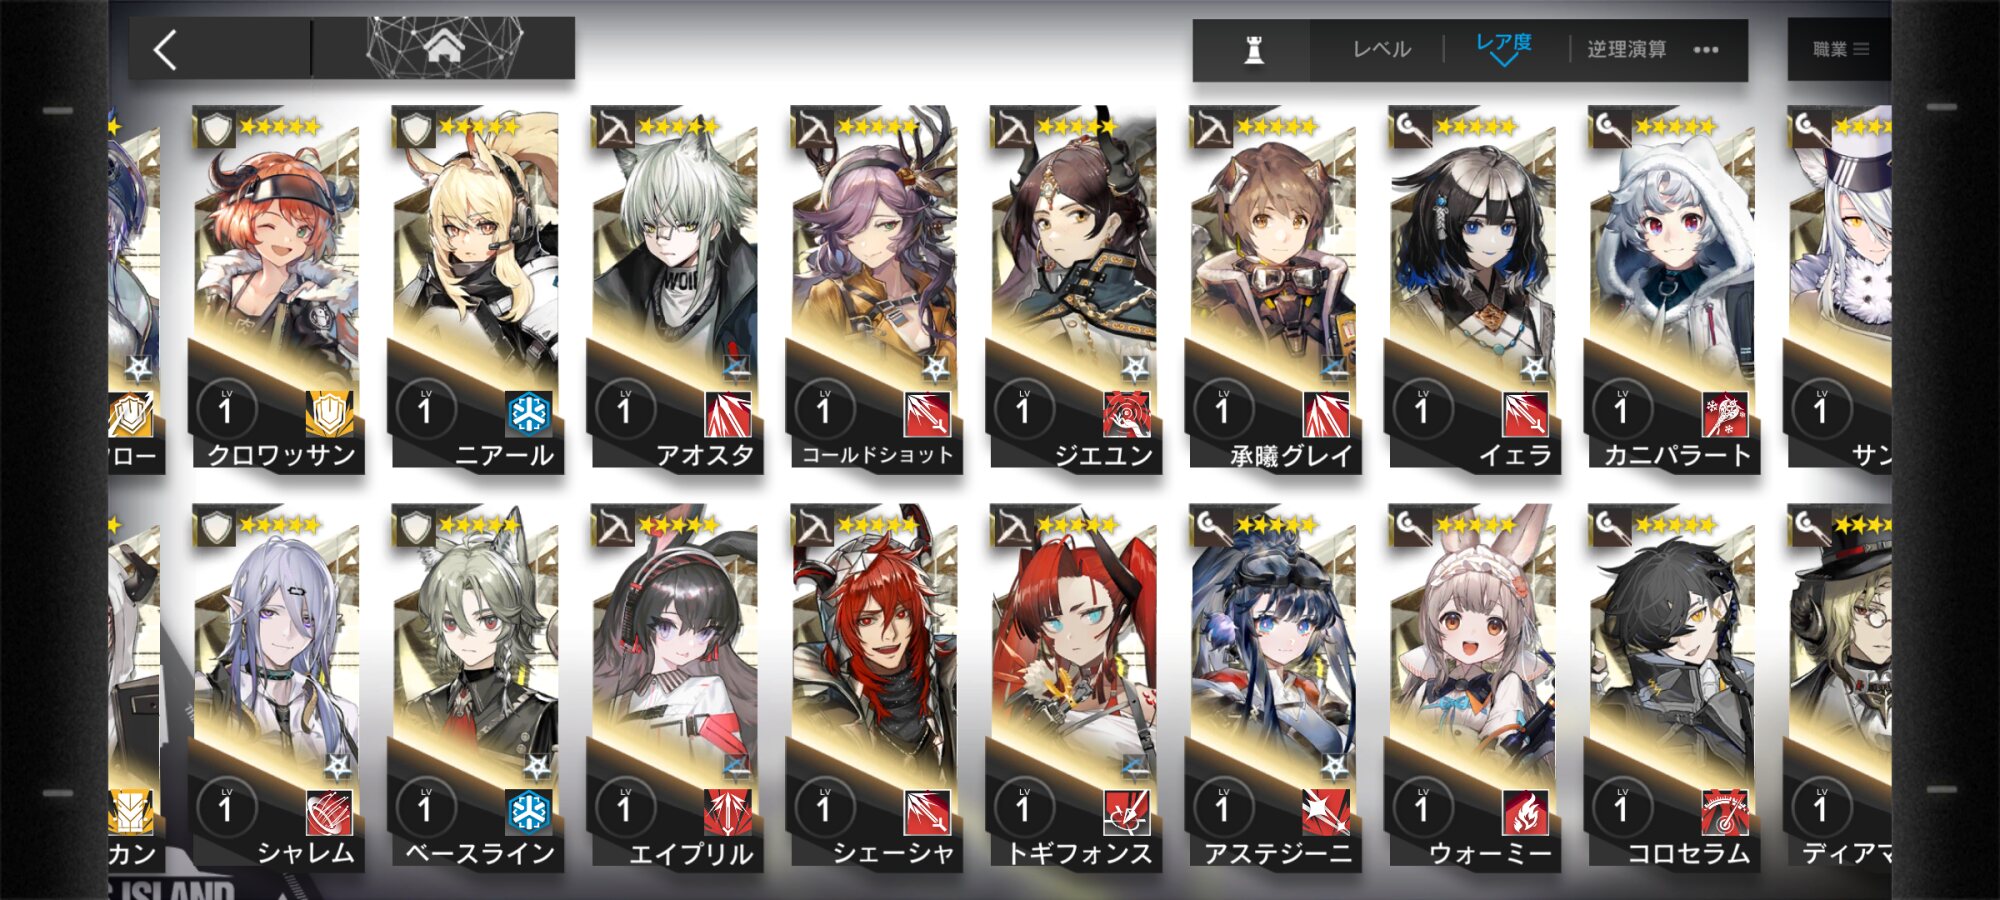
Task: Open the three-dot more sort options
Action: pyautogui.click(x=1706, y=50)
